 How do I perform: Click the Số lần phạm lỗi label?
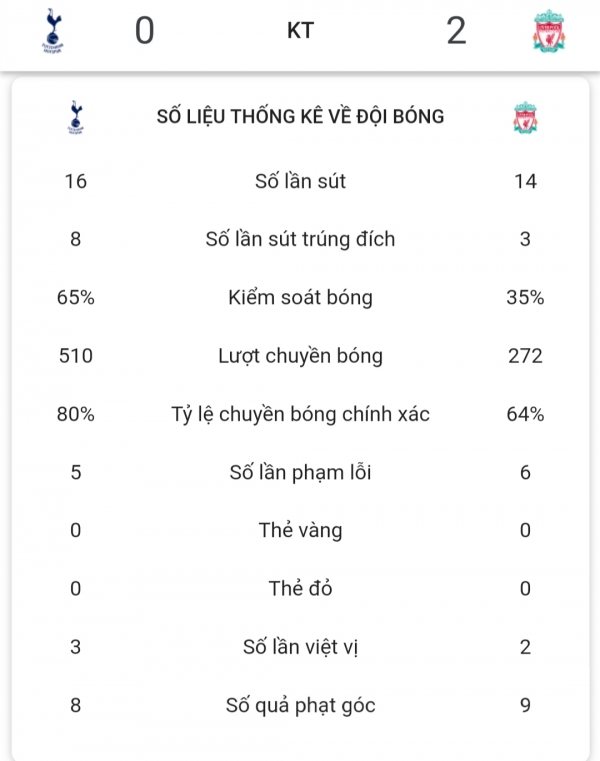point(300,472)
